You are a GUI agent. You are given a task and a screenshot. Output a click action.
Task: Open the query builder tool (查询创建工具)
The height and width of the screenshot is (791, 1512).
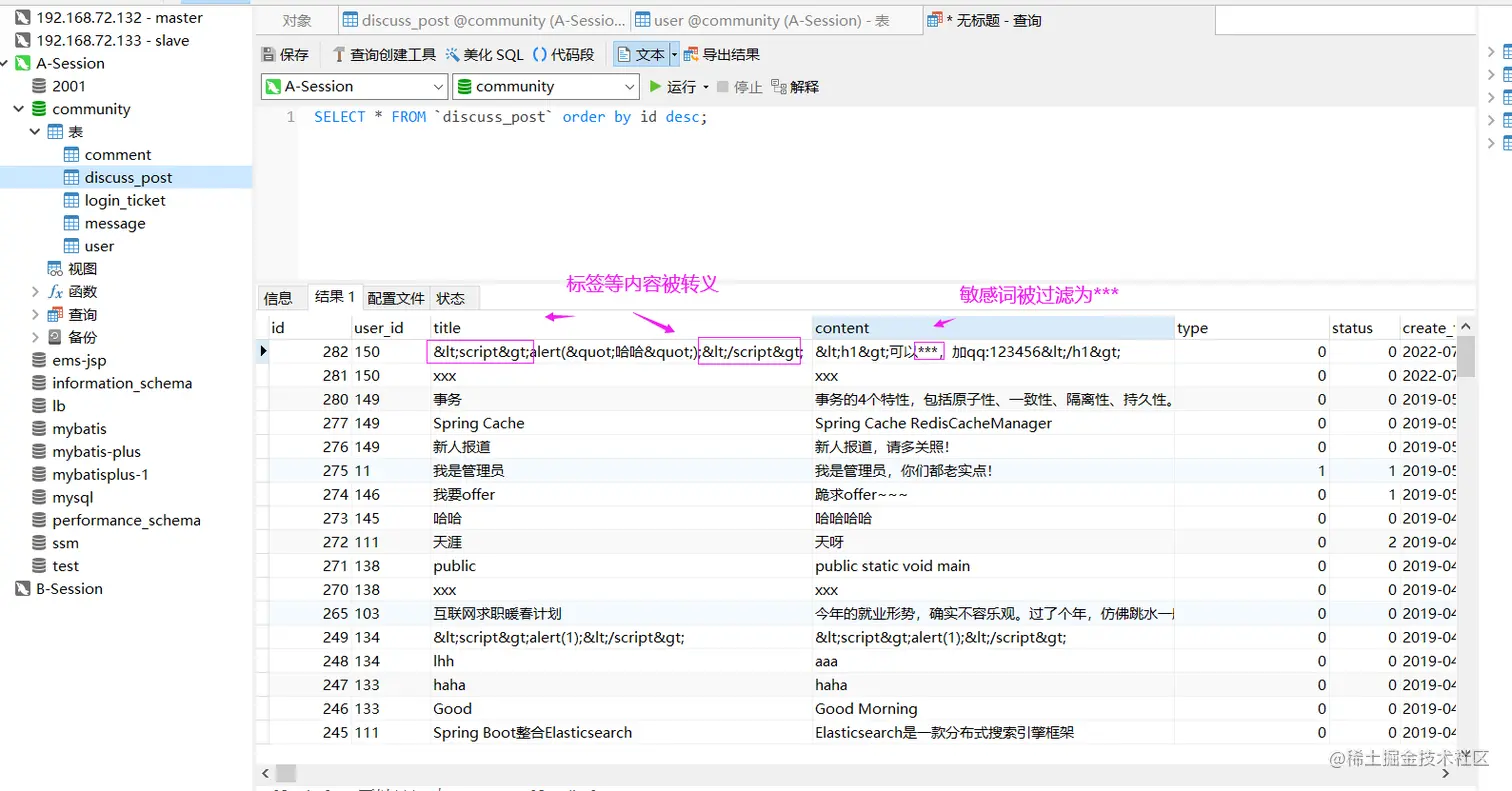pos(384,55)
